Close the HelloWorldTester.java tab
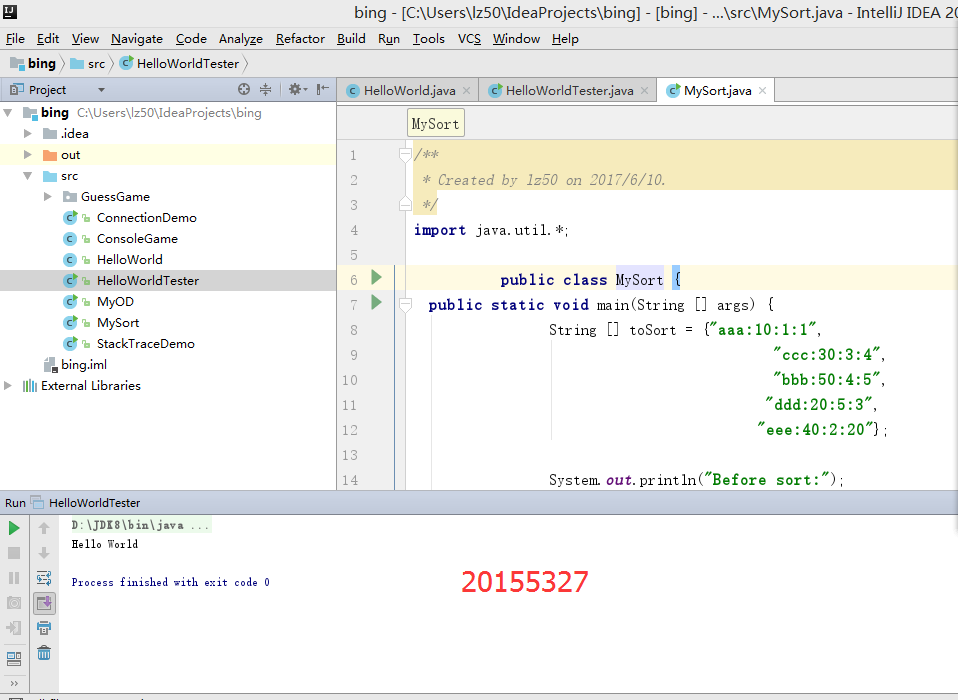Screen dimensions: 958x700 645,90
